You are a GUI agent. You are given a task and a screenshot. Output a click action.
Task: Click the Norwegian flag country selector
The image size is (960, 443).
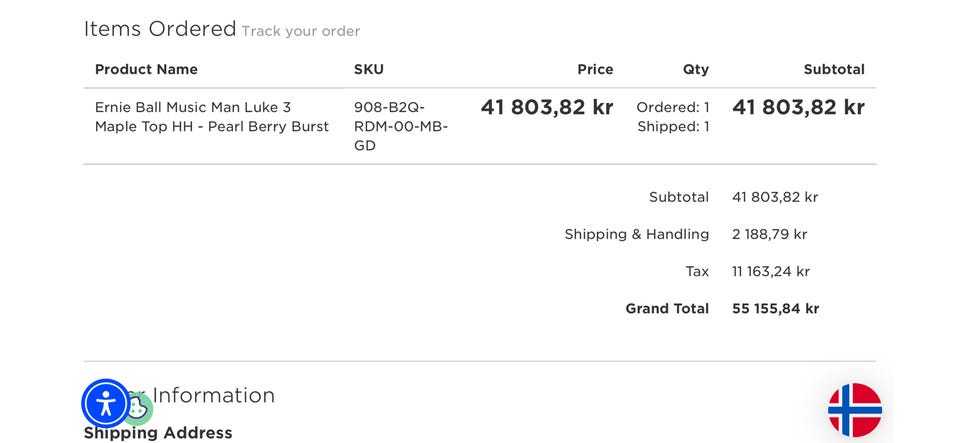(x=854, y=410)
